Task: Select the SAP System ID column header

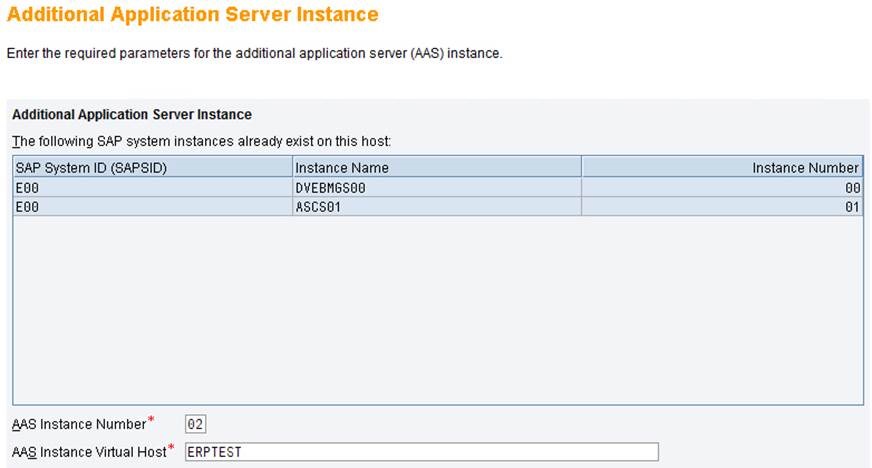Action: coord(152,167)
